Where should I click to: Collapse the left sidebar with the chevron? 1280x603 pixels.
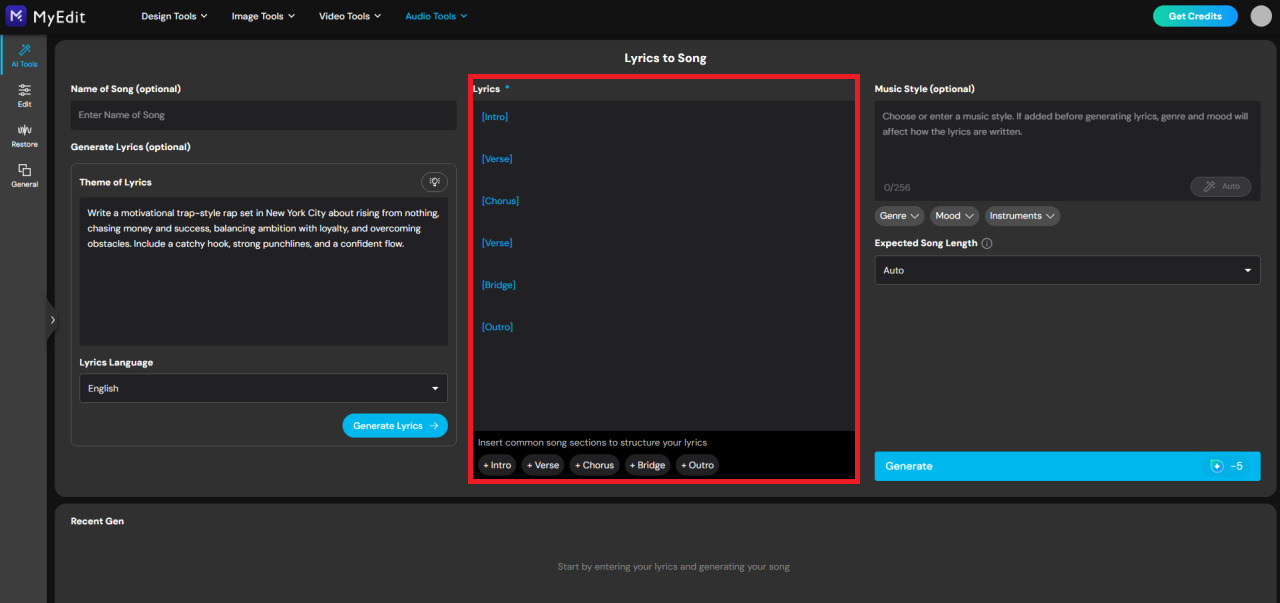[53, 320]
